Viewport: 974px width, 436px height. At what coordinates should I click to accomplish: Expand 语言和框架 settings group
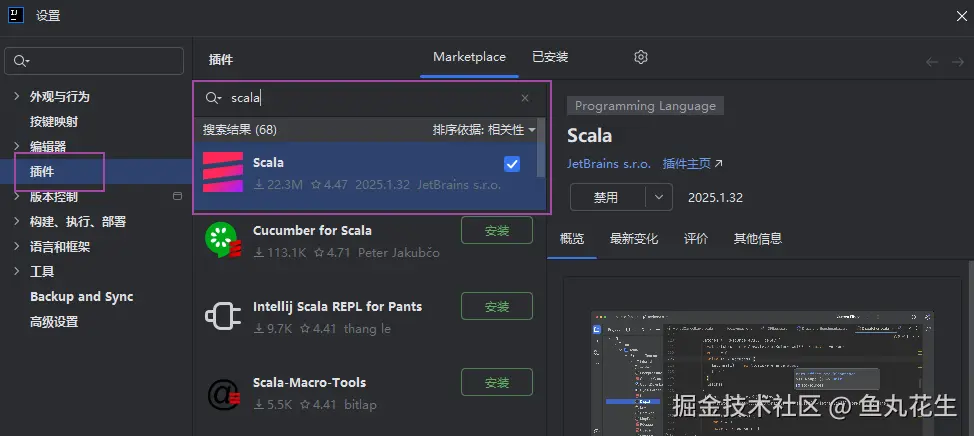[17, 247]
